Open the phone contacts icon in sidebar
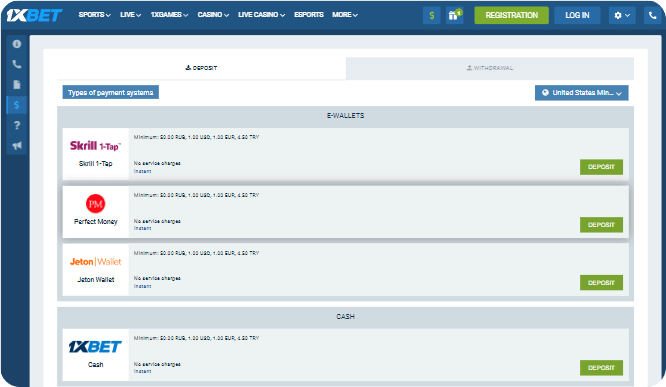Screen dimensions: 666x387 point(17,64)
